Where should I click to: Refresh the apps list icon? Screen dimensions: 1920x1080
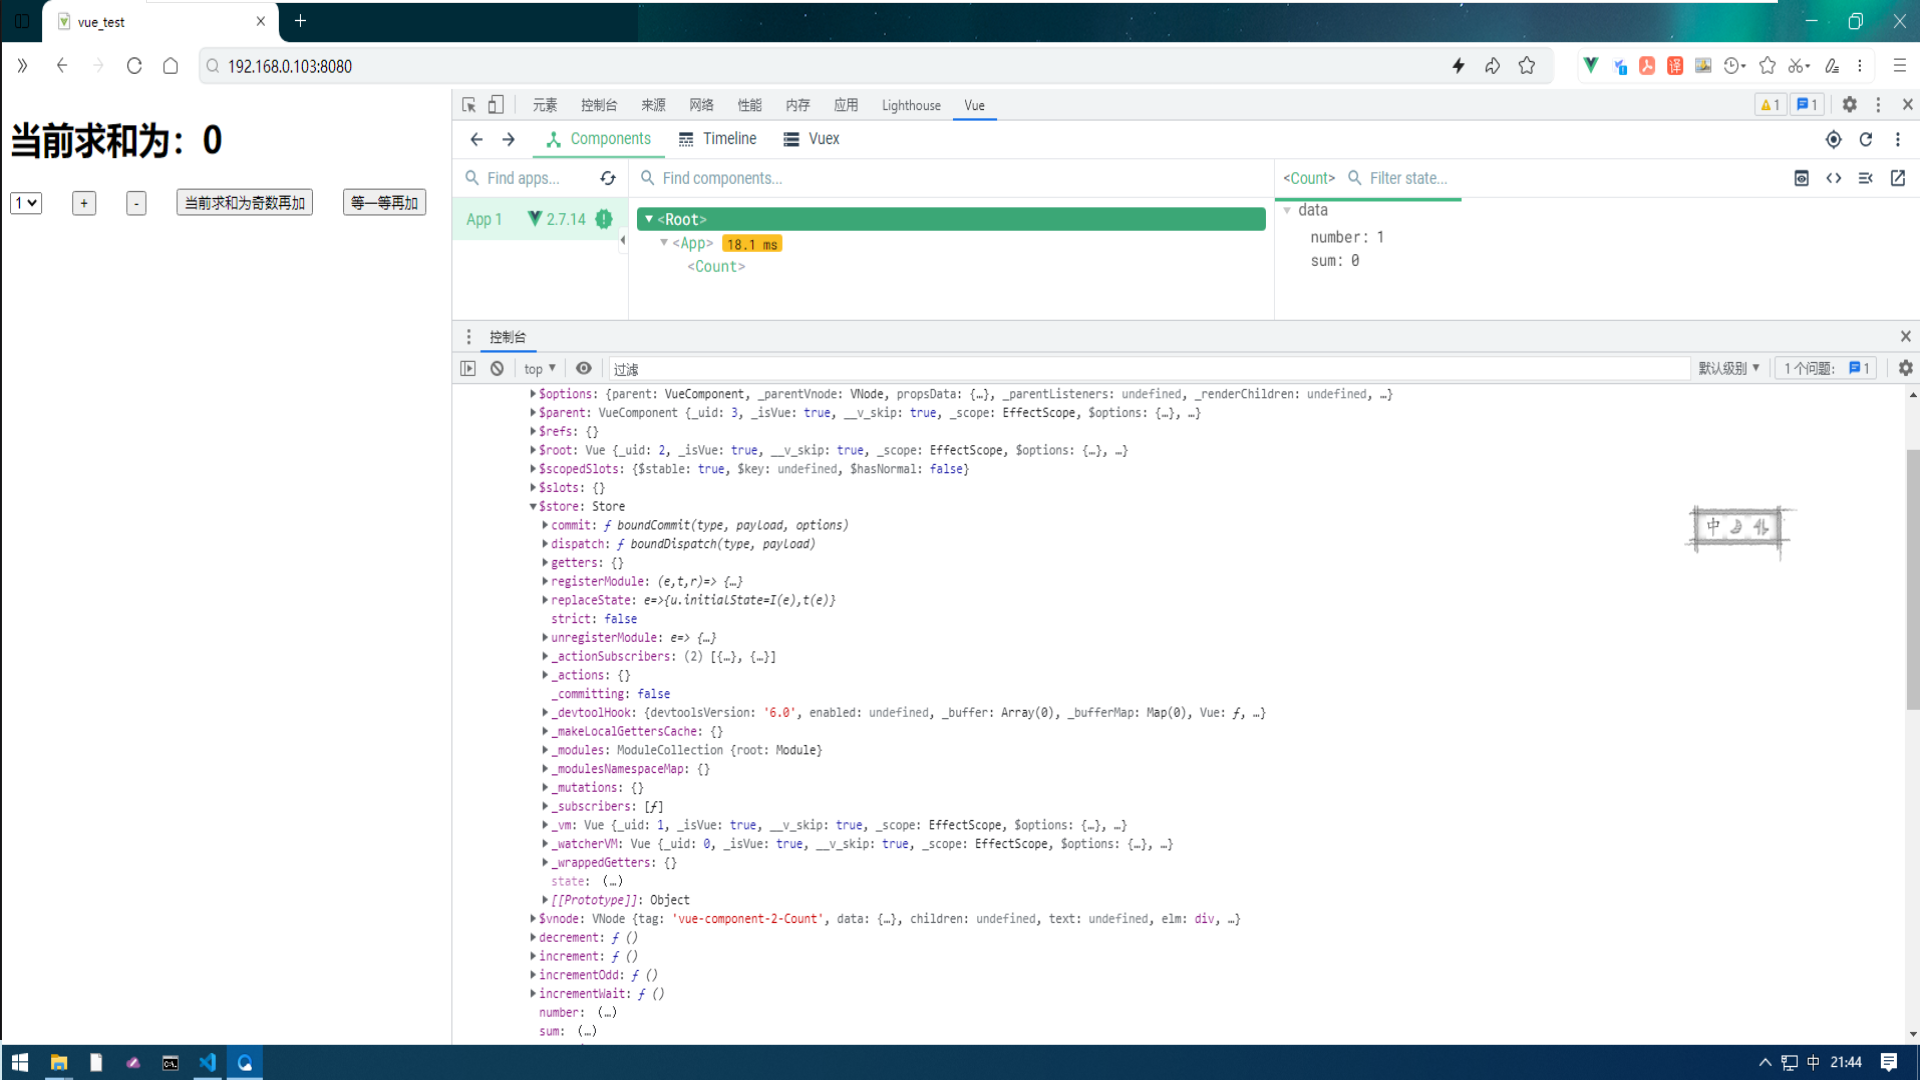coord(608,178)
